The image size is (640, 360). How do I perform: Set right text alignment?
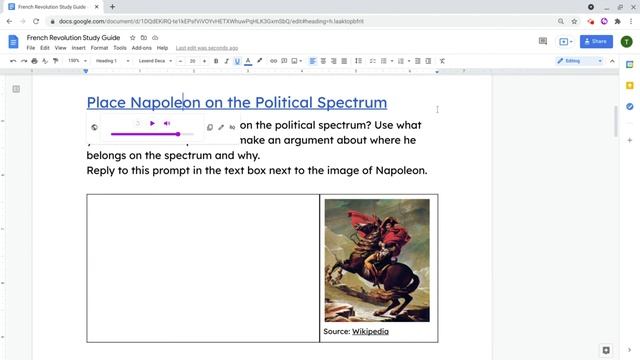[x=334, y=61]
